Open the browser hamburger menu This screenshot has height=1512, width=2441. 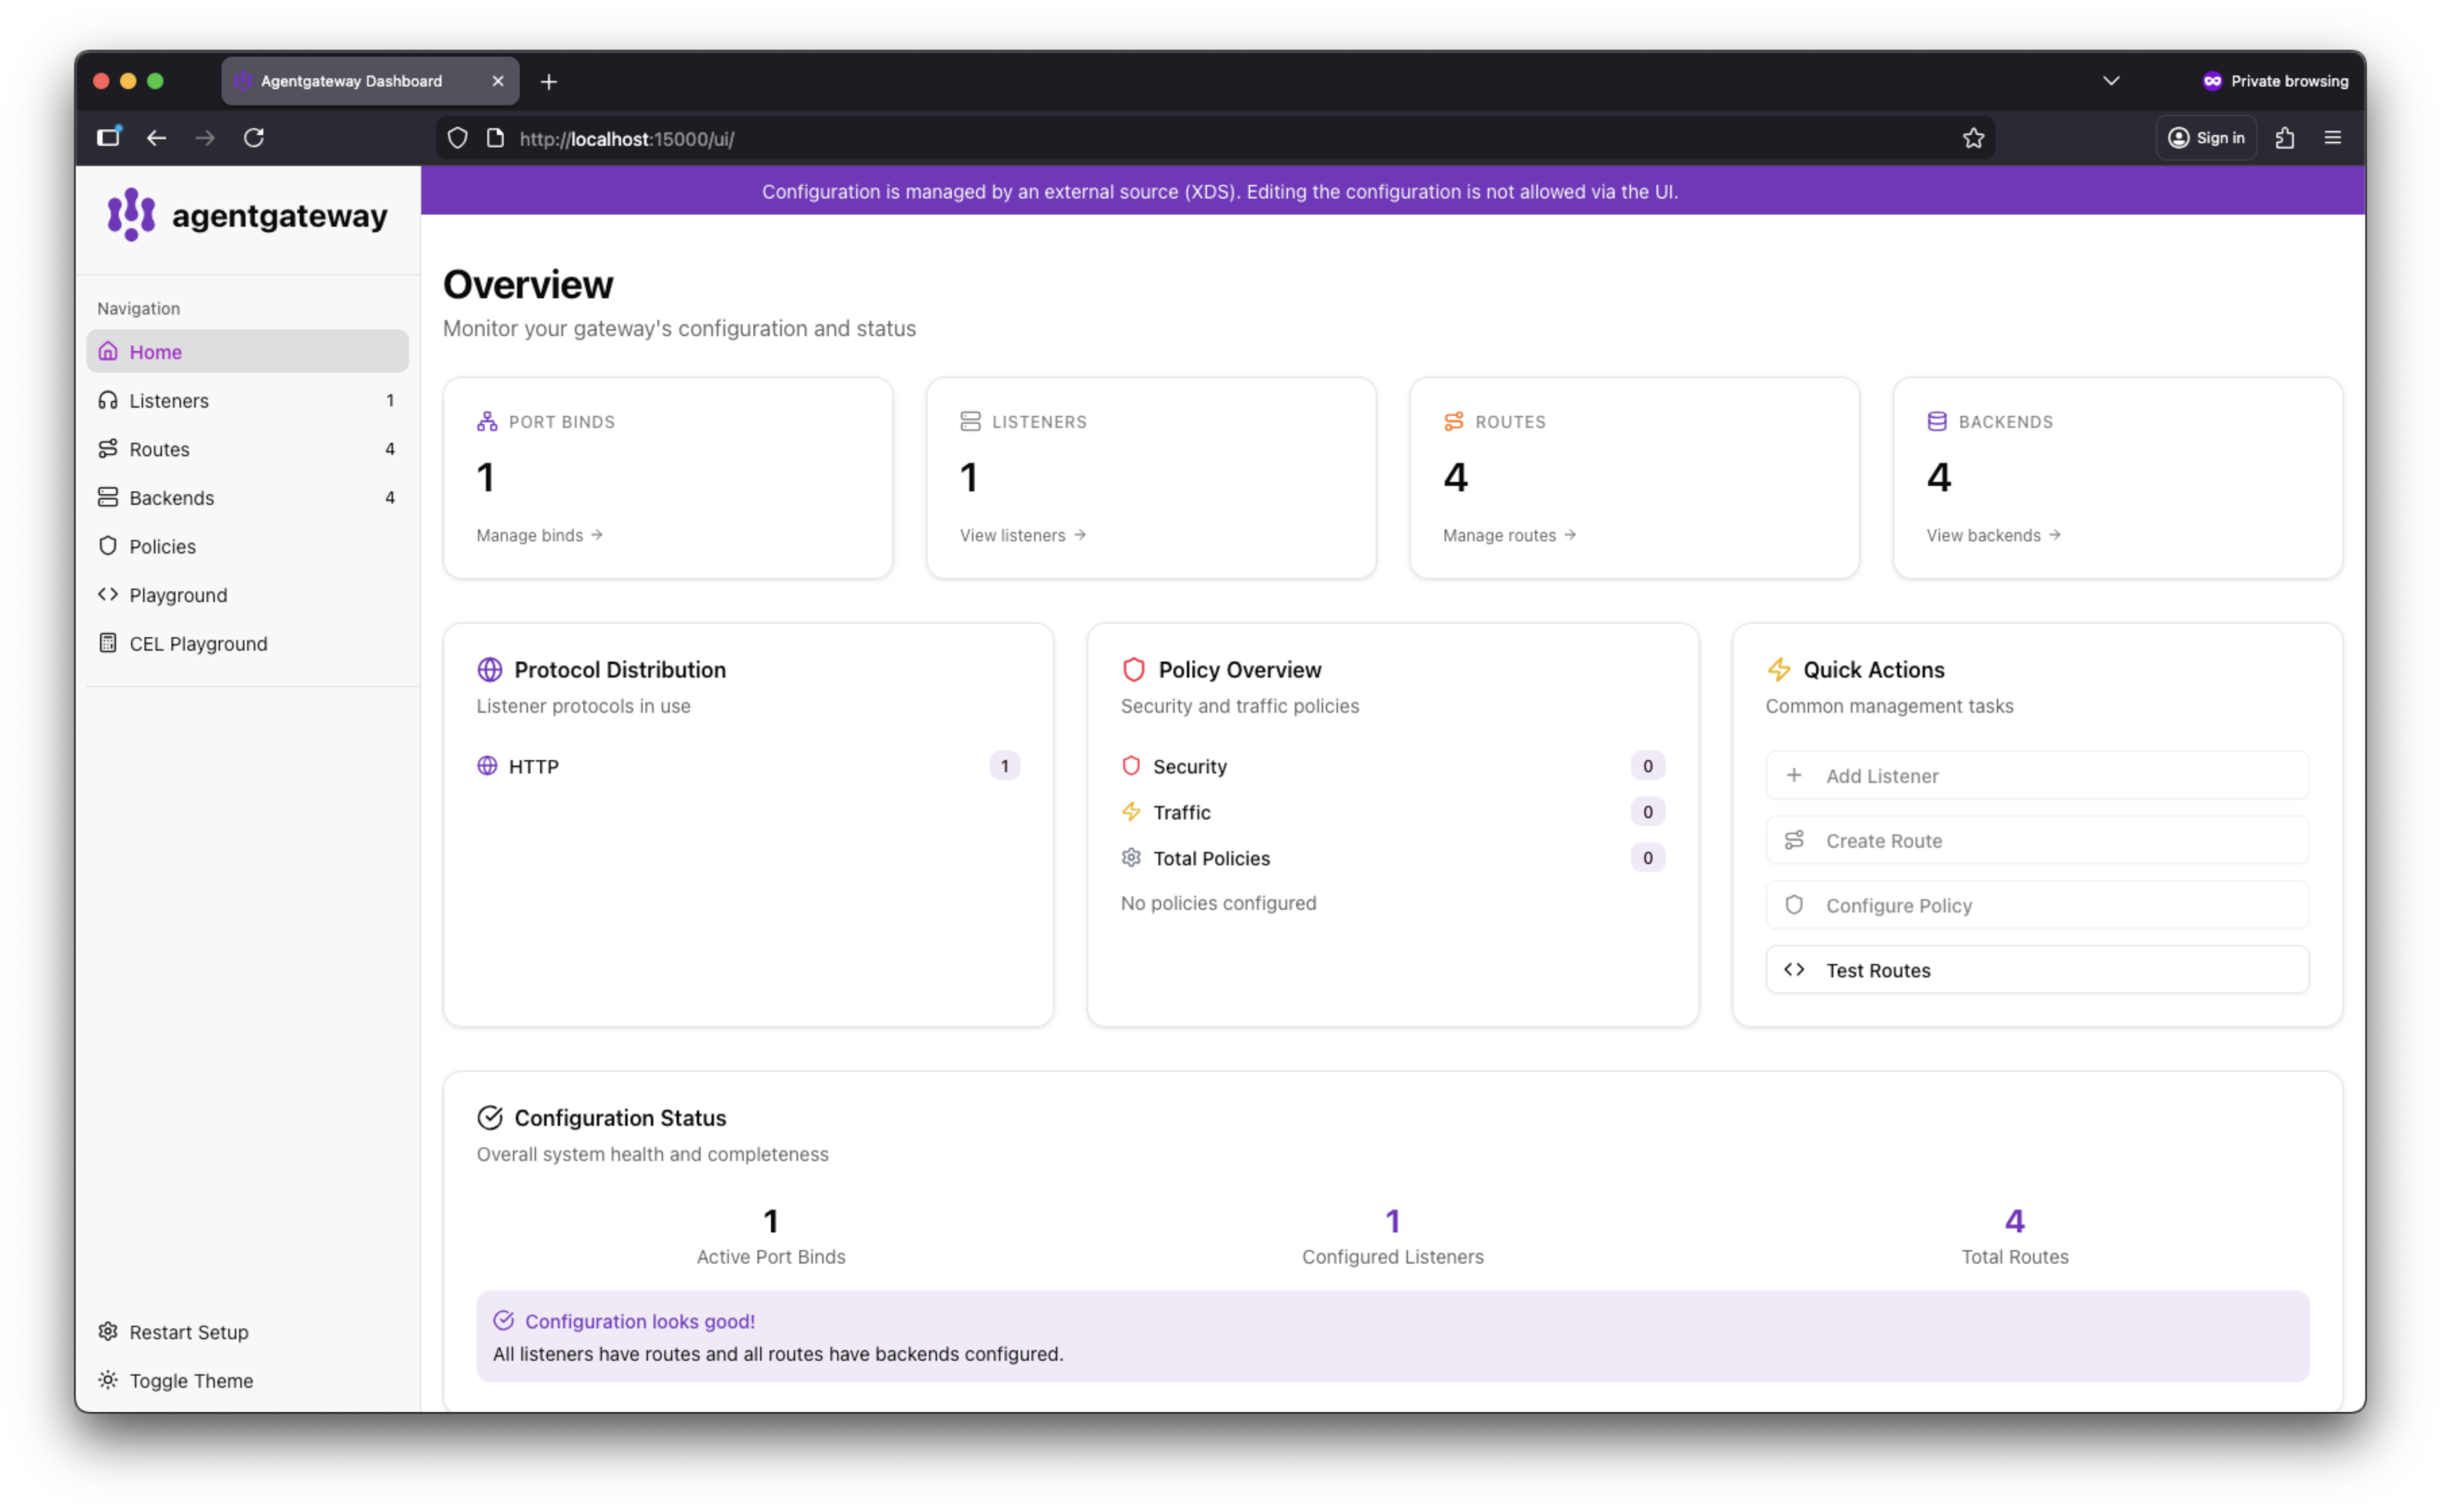point(2332,138)
